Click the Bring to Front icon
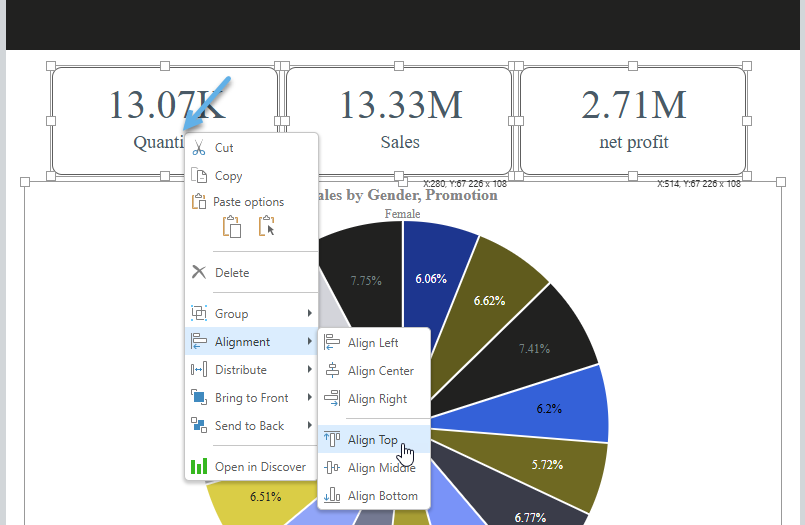Image resolution: width=805 pixels, height=525 pixels. (x=199, y=397)
